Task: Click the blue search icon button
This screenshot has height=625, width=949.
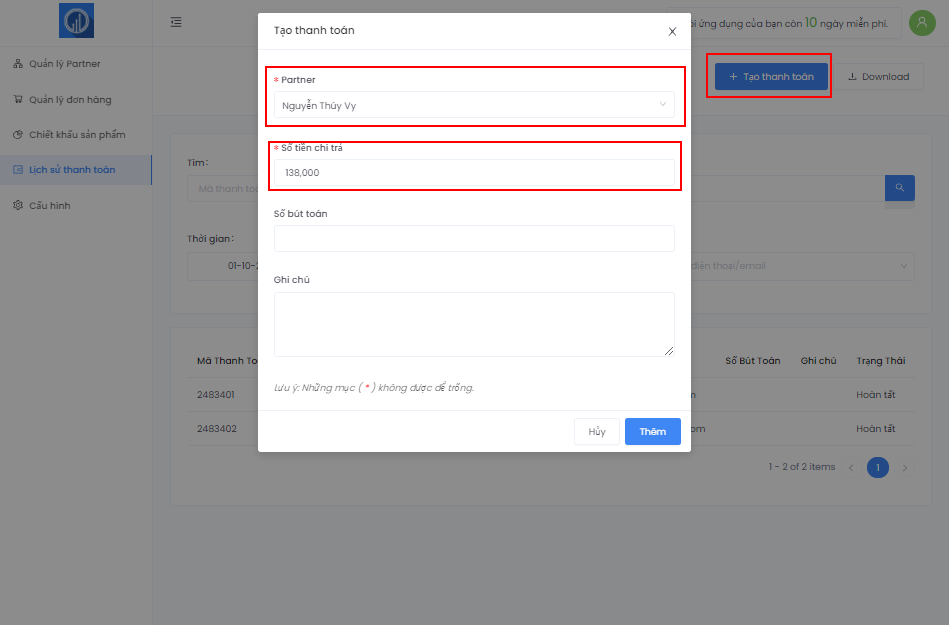Action: (x=899, y=188)
